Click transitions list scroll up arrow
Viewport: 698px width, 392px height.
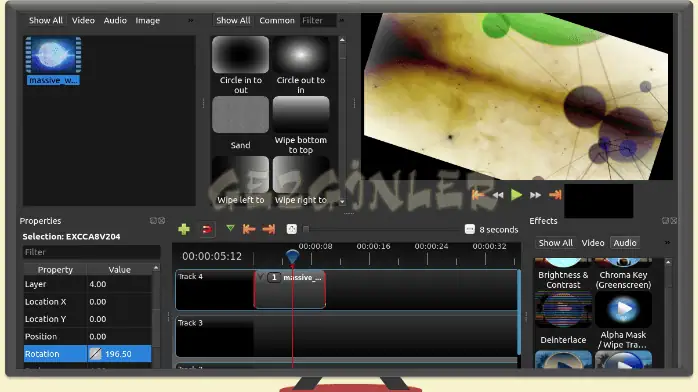point(342,40)
